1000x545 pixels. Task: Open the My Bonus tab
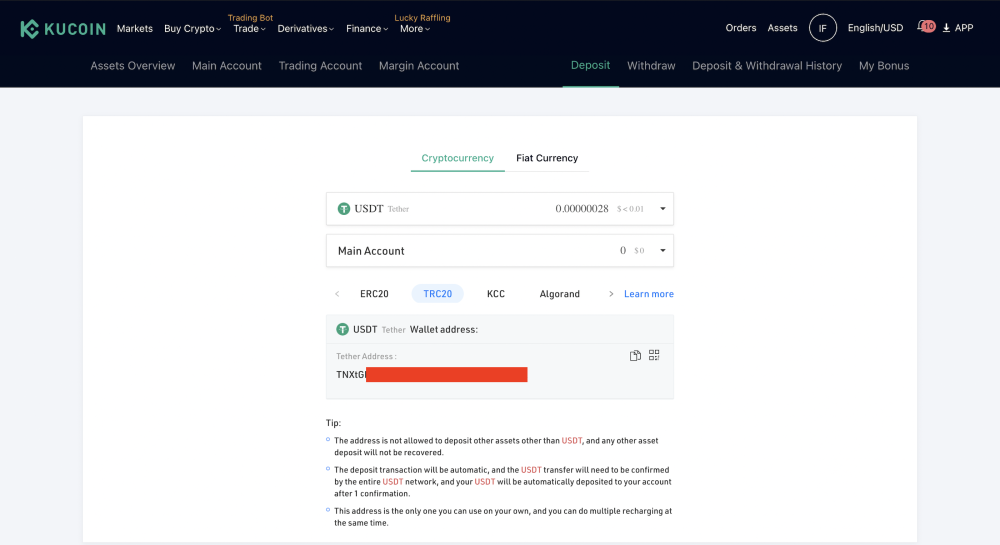(884, 66)
